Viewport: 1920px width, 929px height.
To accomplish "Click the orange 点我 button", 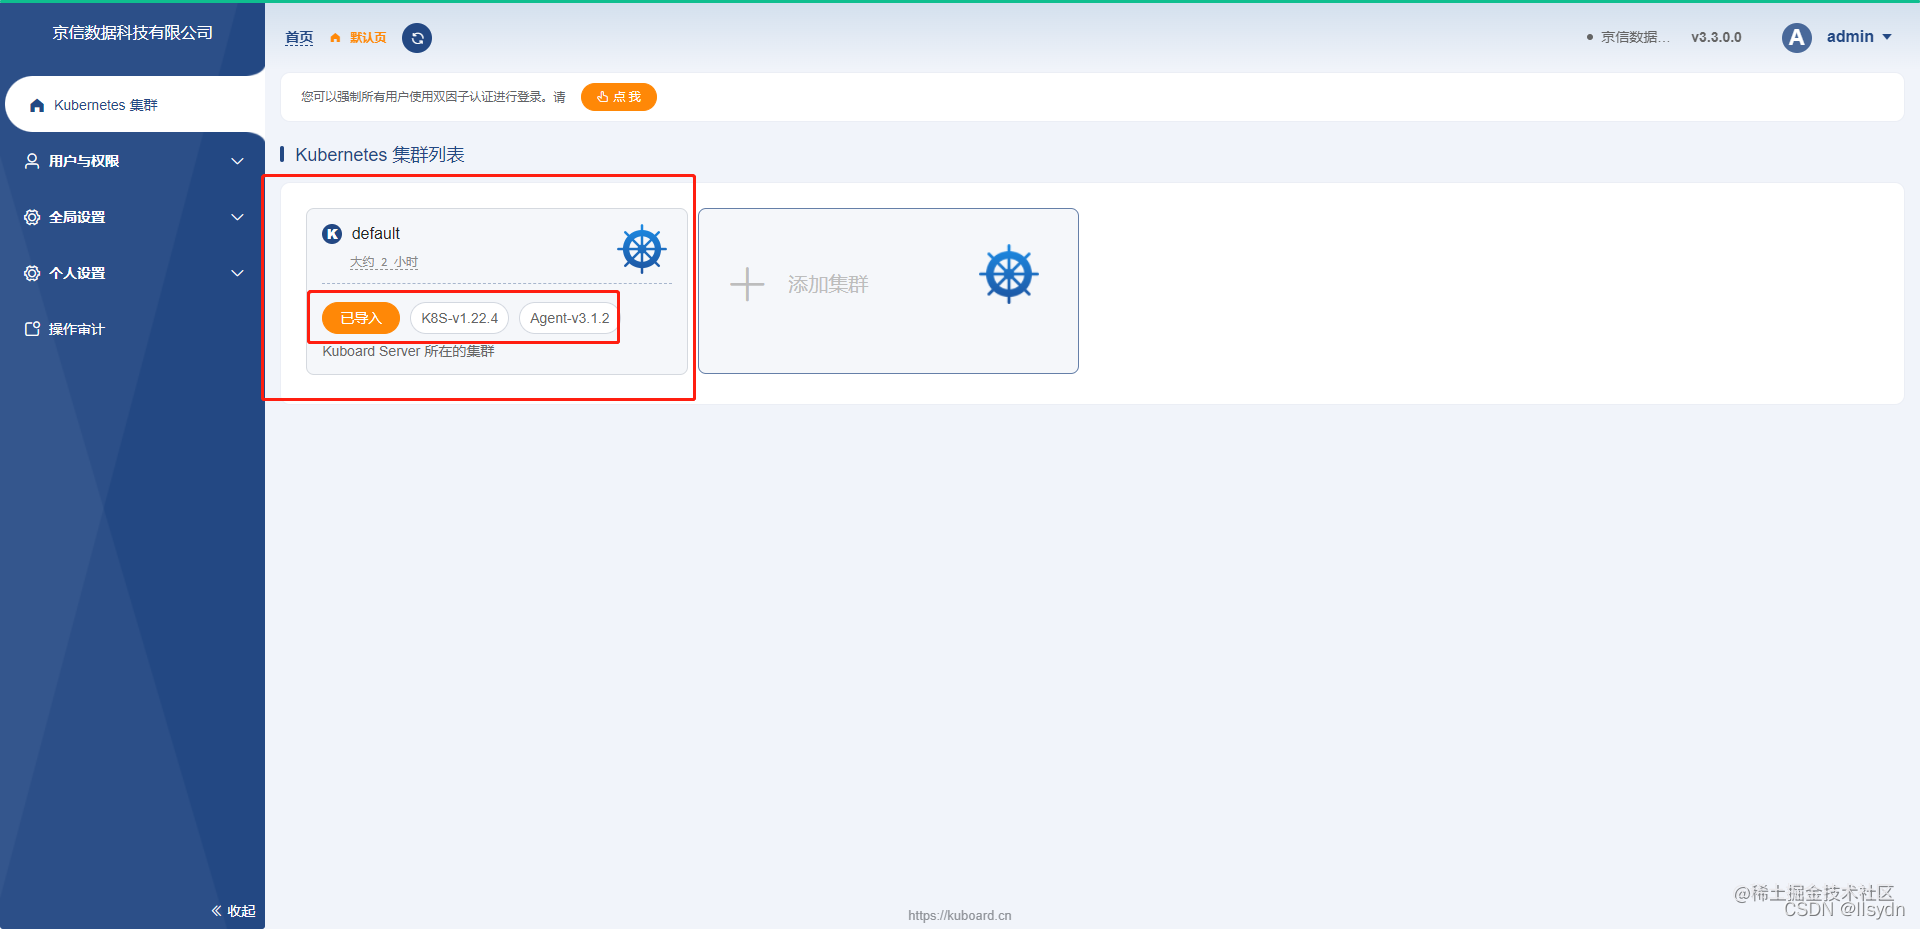I will coord(618,97).
